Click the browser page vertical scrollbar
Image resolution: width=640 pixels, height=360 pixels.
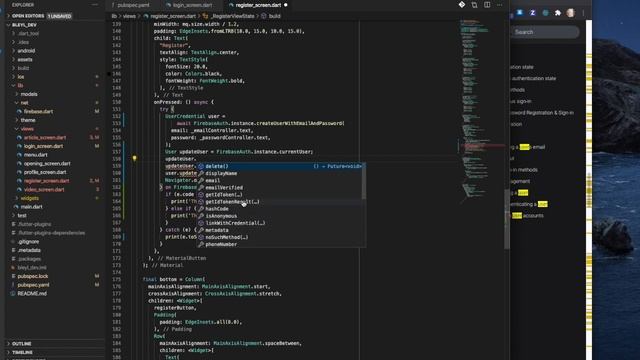coord(589,190)
